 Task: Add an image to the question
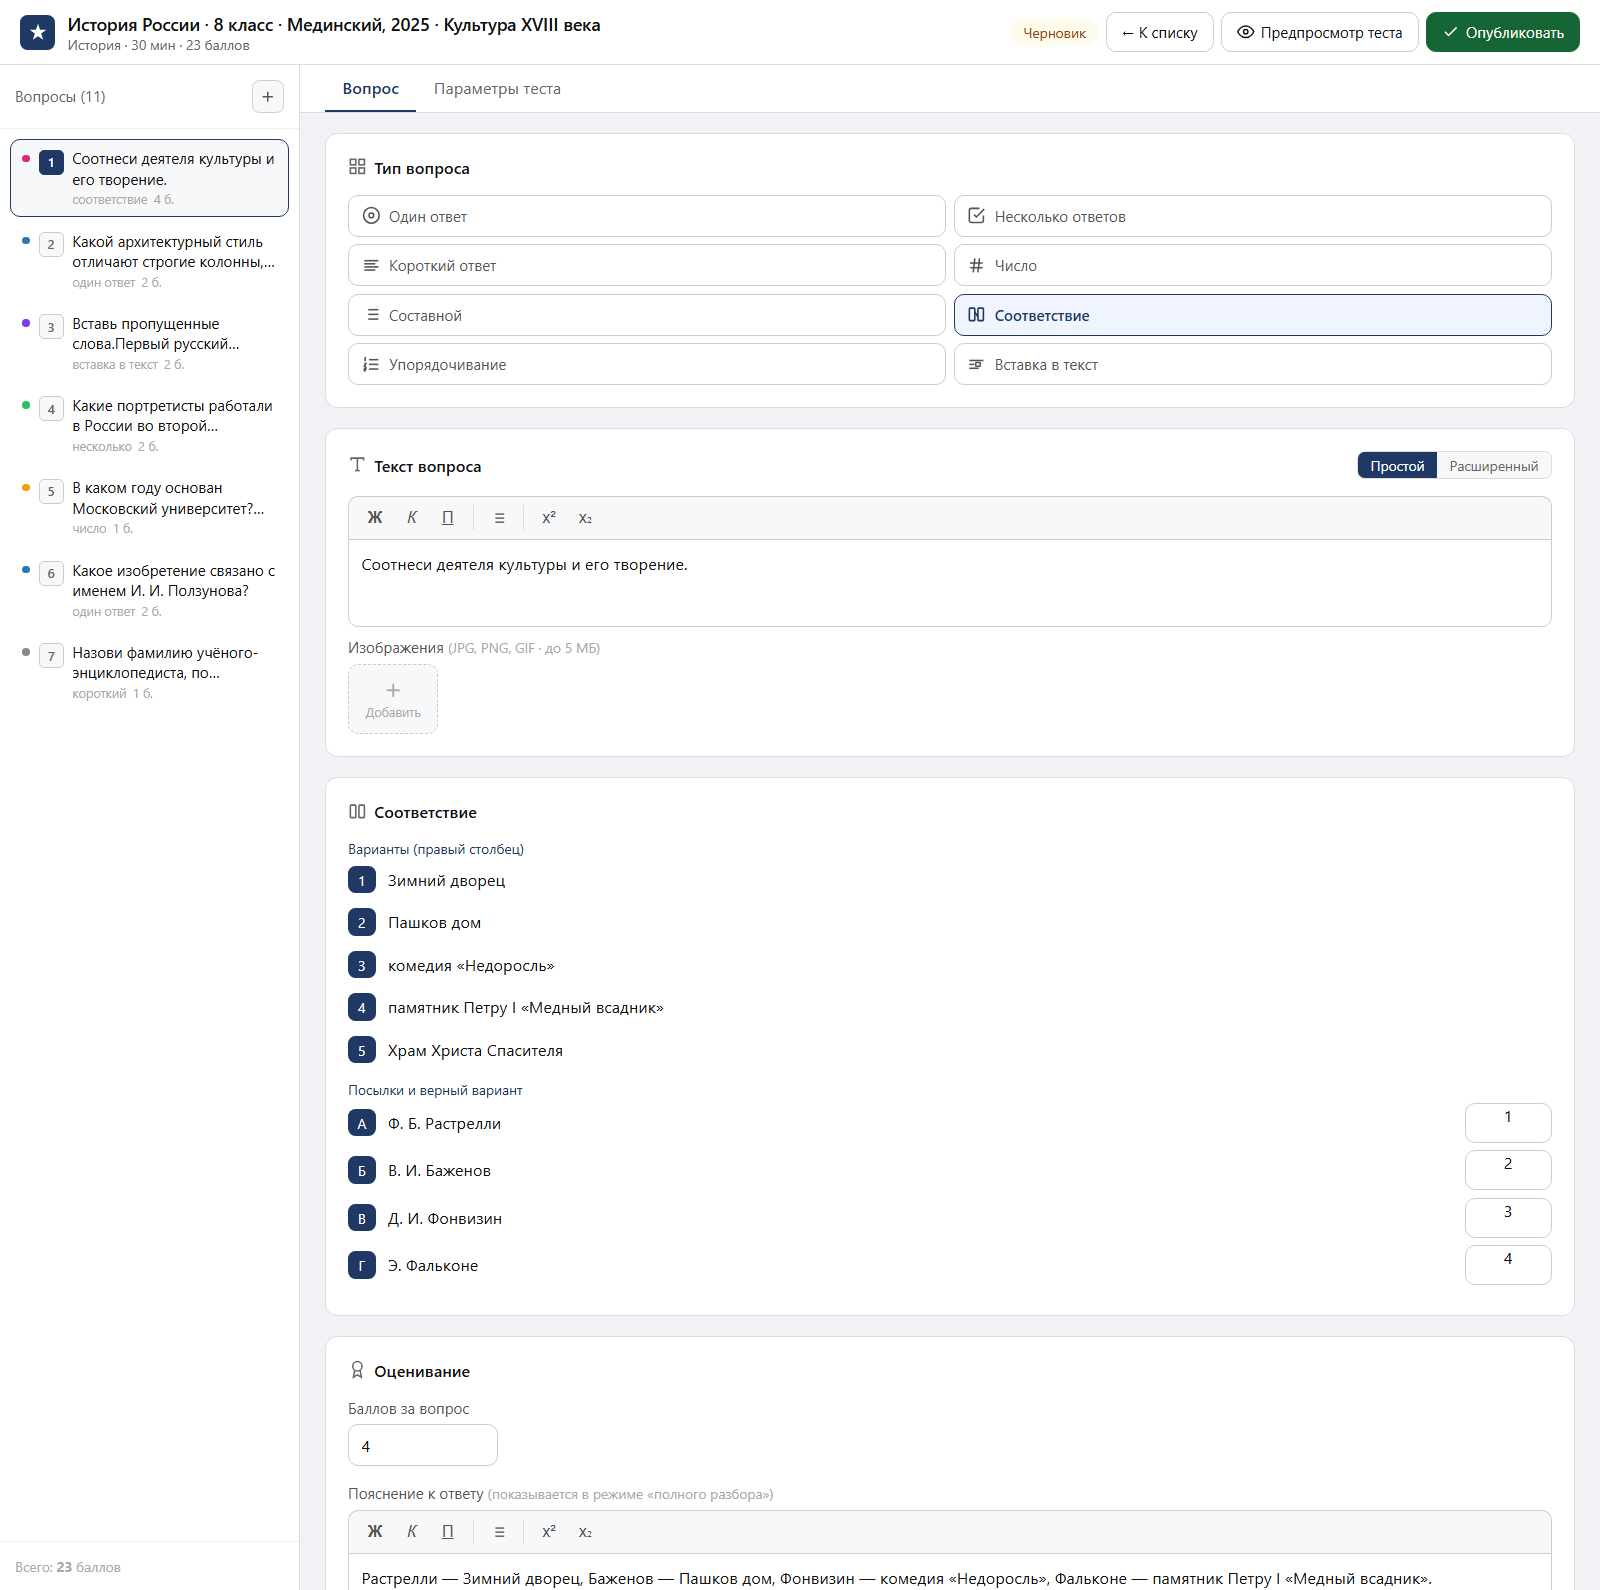(x=393, y=699)
